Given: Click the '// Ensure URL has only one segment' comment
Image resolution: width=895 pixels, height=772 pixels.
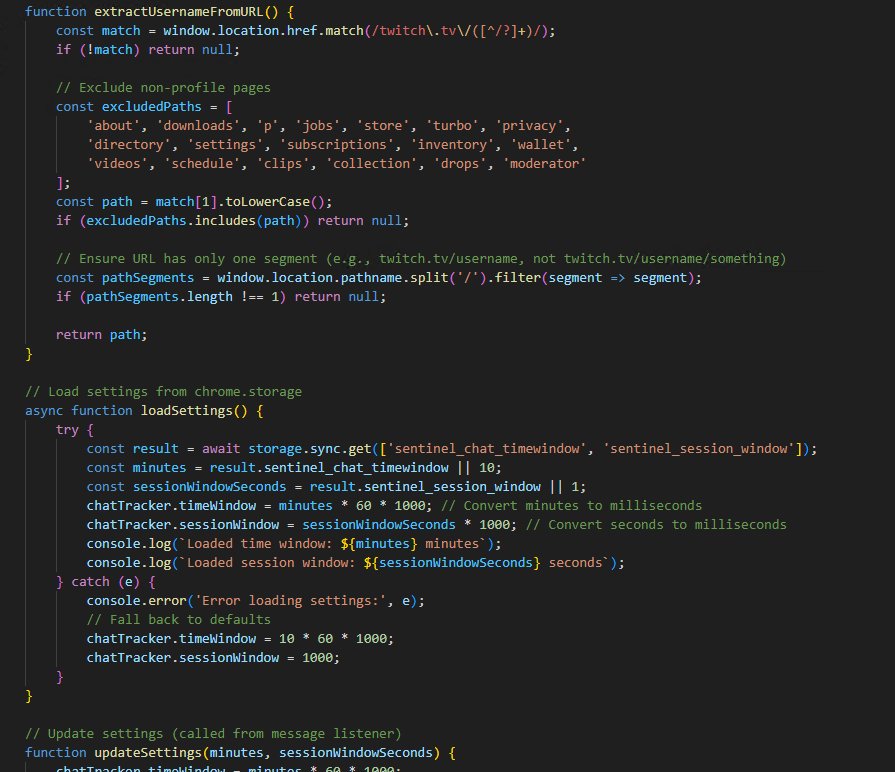Looking at the screenshot, I should tap(421, 258).
